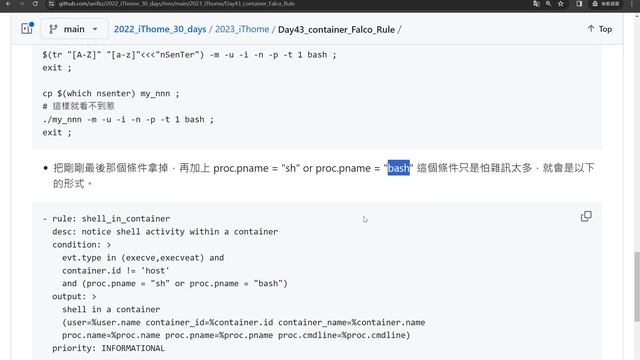The height and width of the screenshot is (360, 640).
Task: Click 'cp $(which nsenter) my_nnn' line
Action: tap(111, 93)
